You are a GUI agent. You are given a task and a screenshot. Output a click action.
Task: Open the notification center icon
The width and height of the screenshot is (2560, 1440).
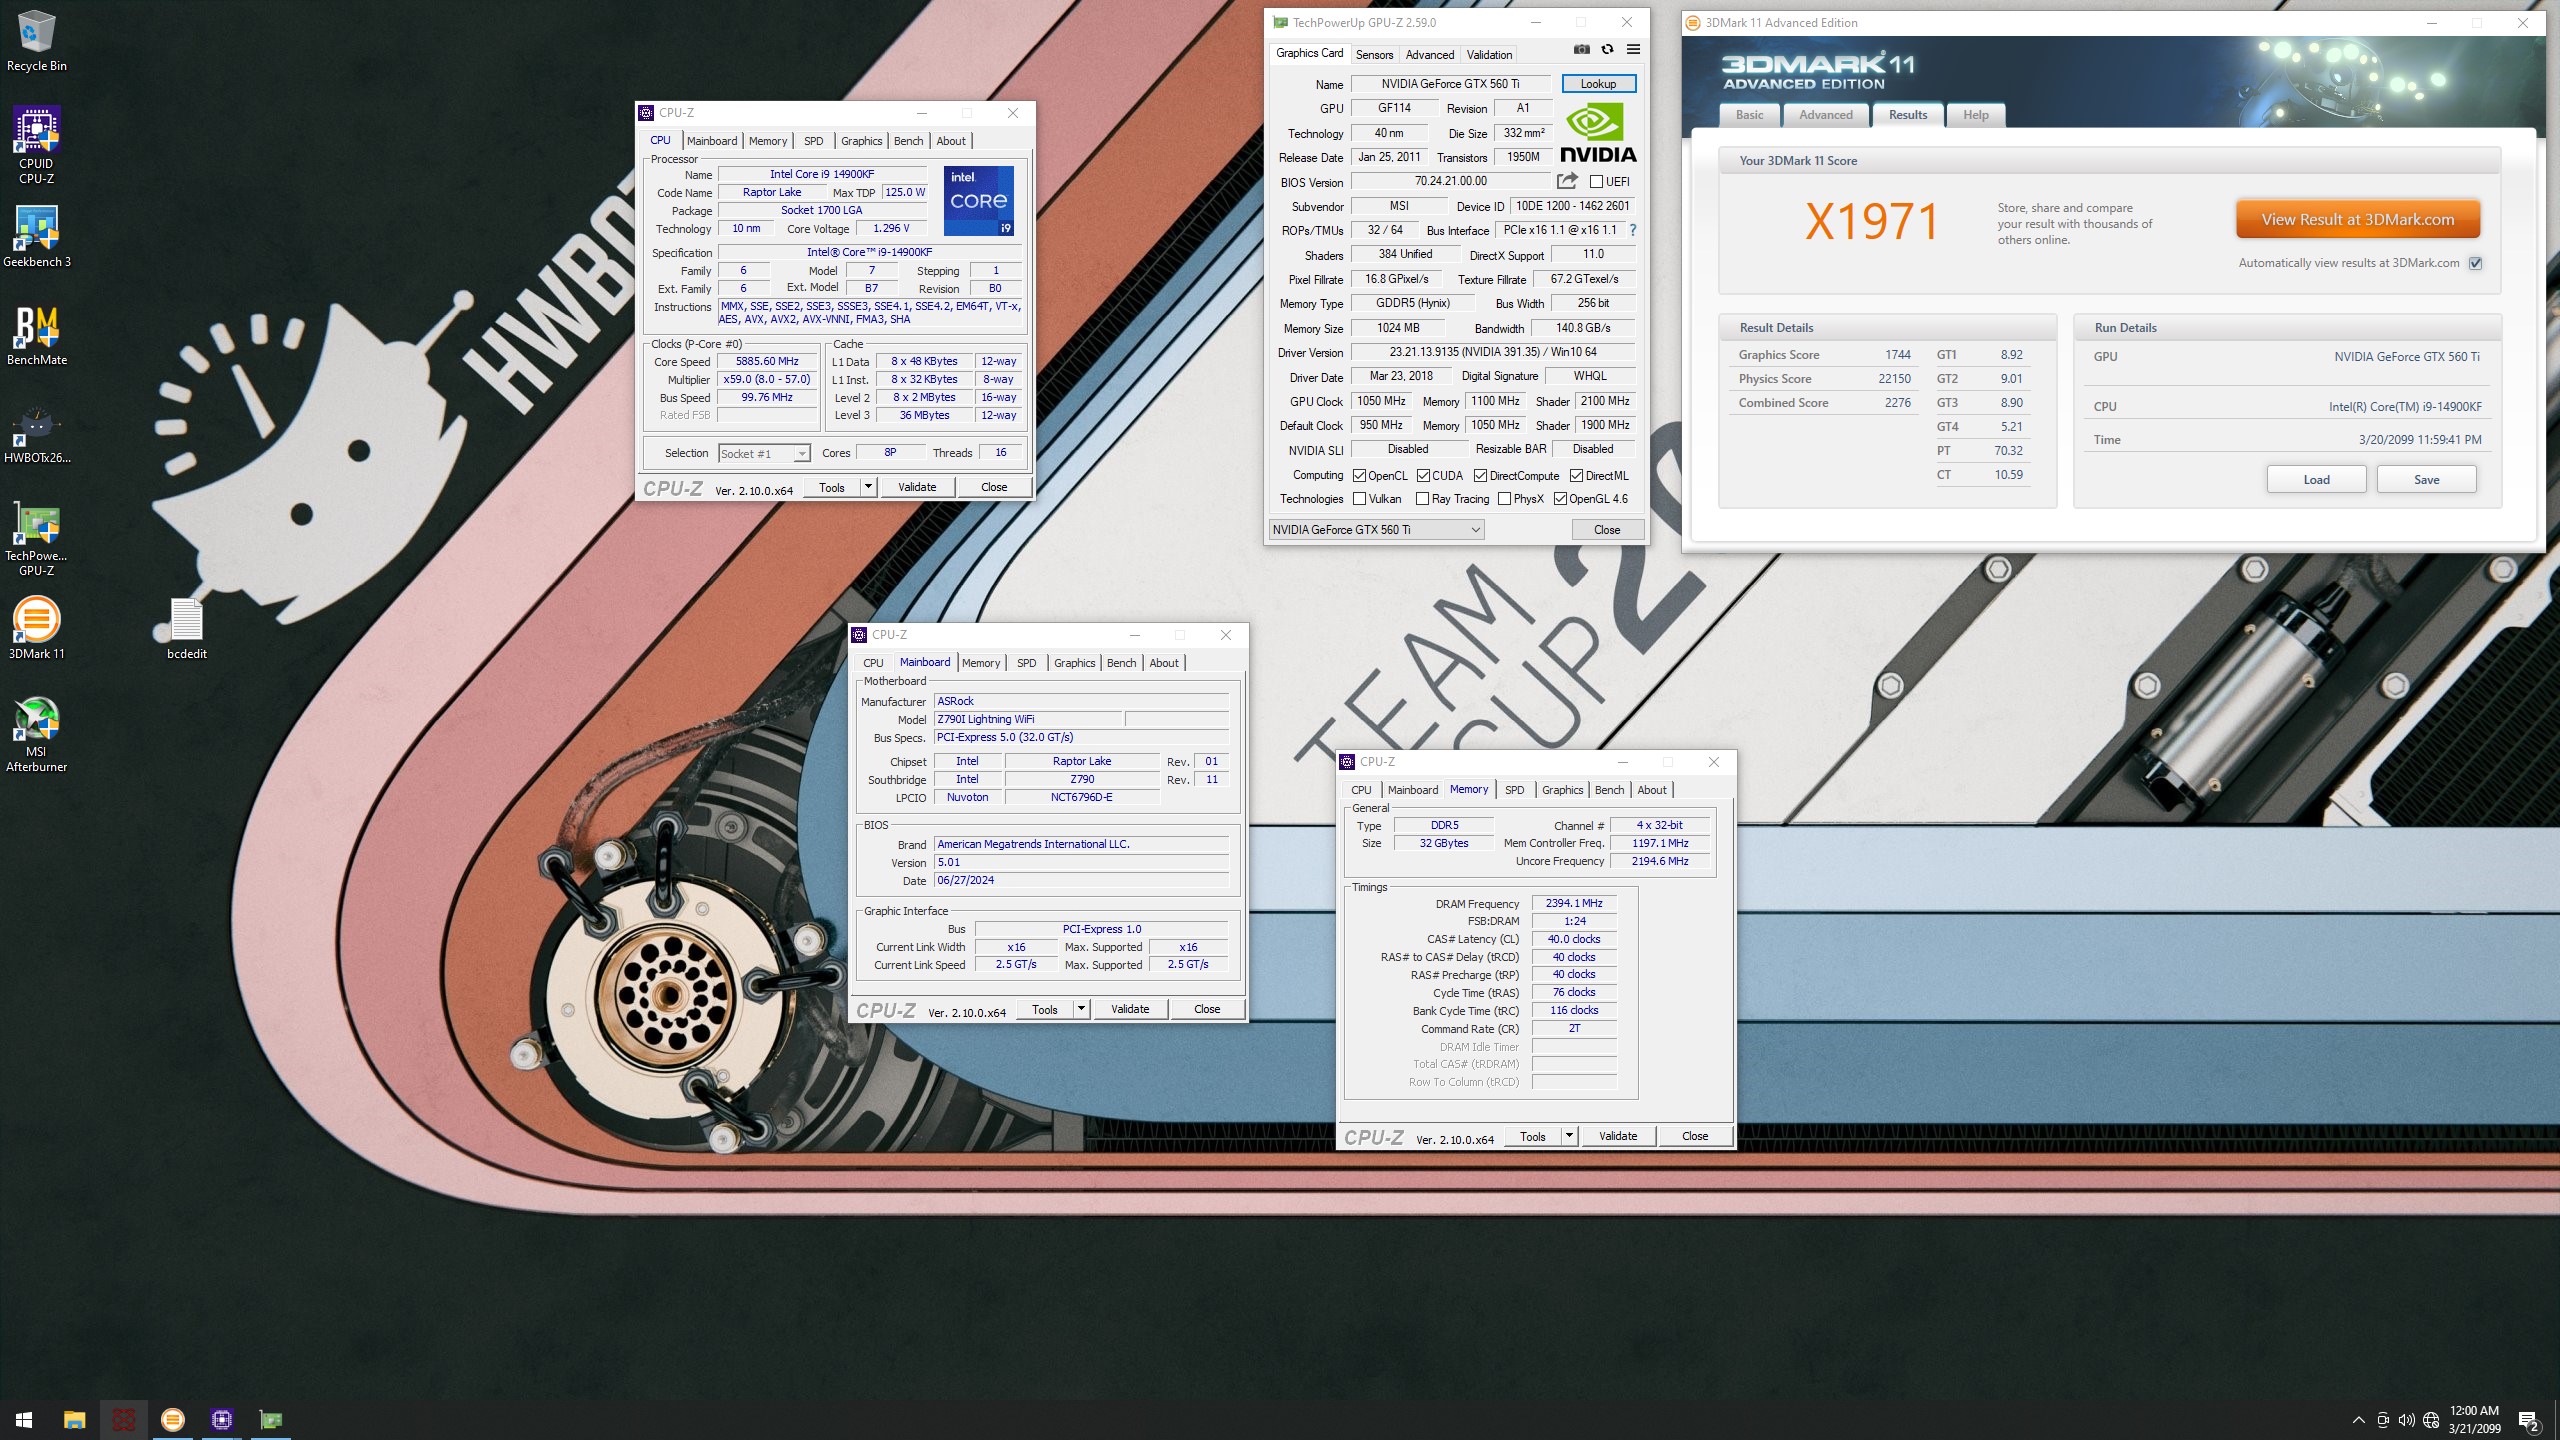point(2529,1420)
